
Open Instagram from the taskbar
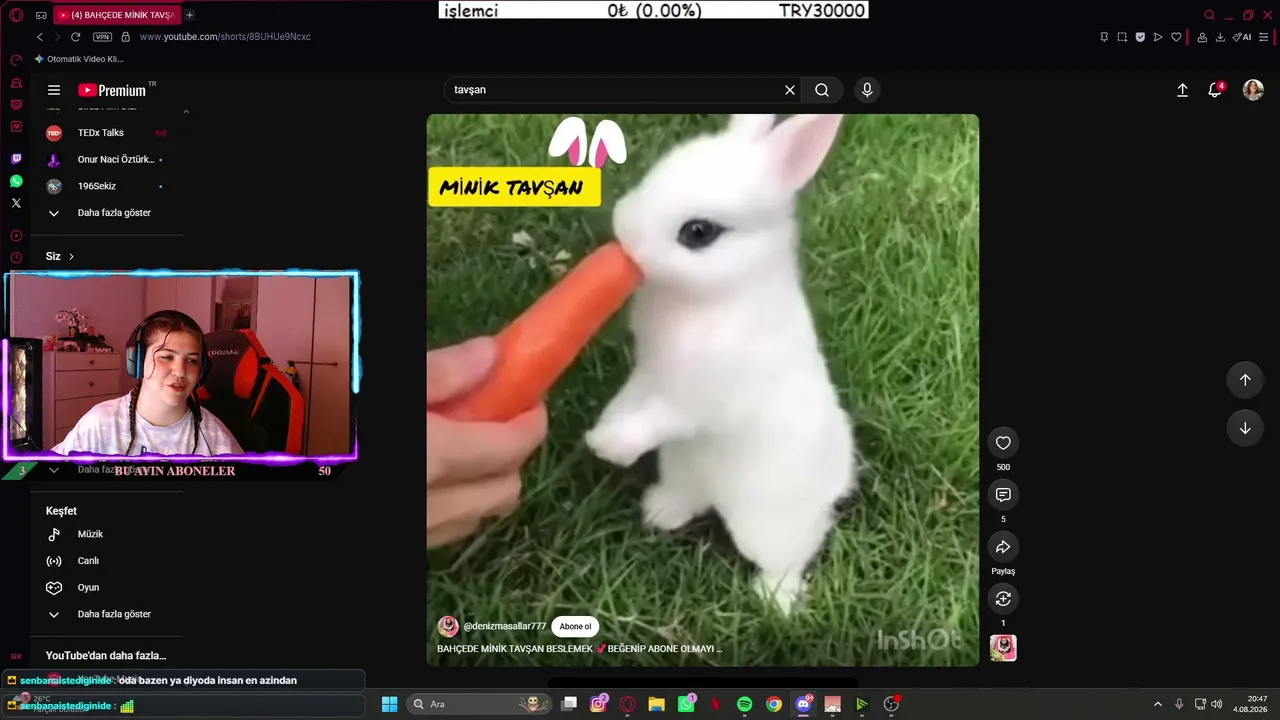598,704
